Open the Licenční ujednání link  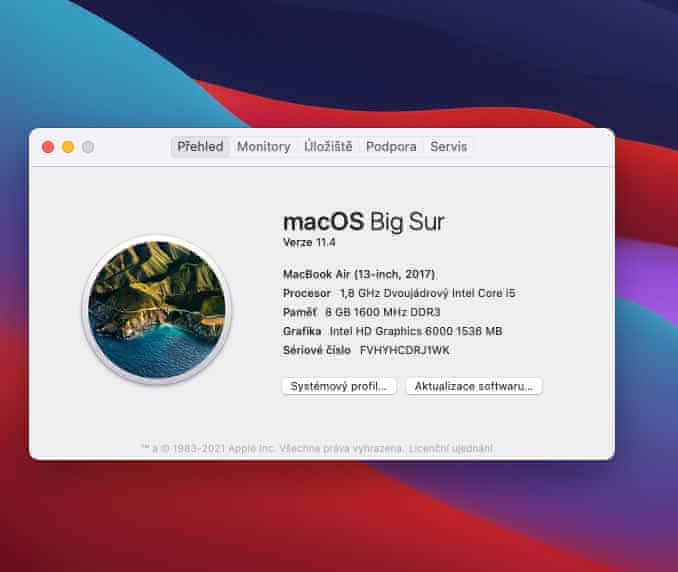click(x=451, y=448)
